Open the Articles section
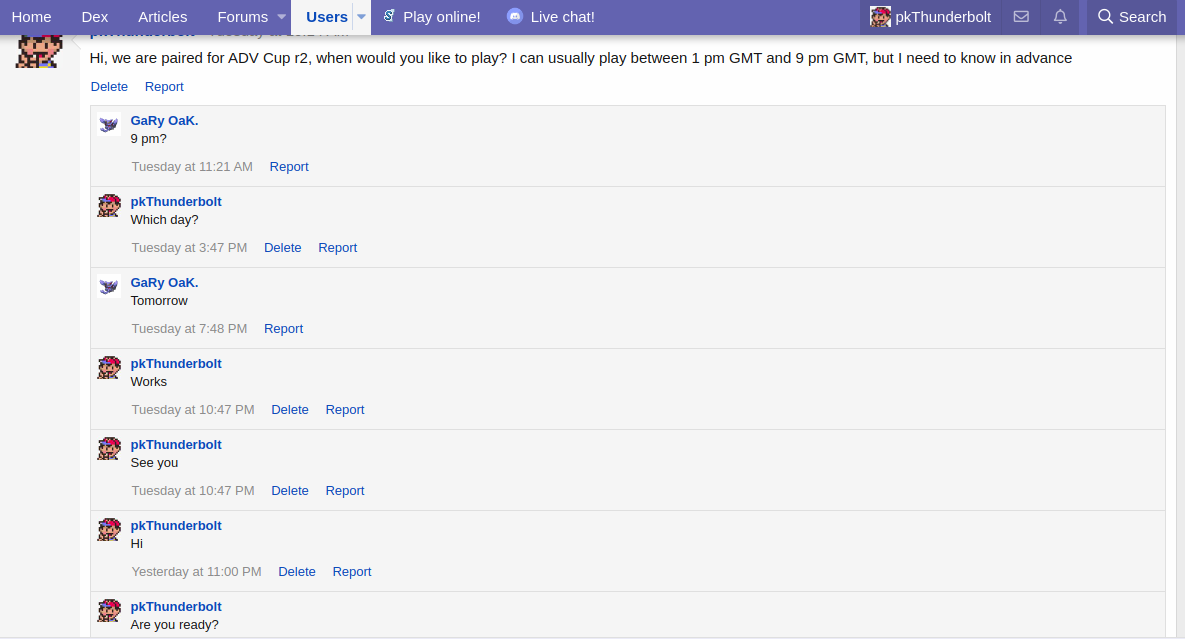Image resolution: width=1185 pixels, height=639 pixels. (x=162, y=17)
